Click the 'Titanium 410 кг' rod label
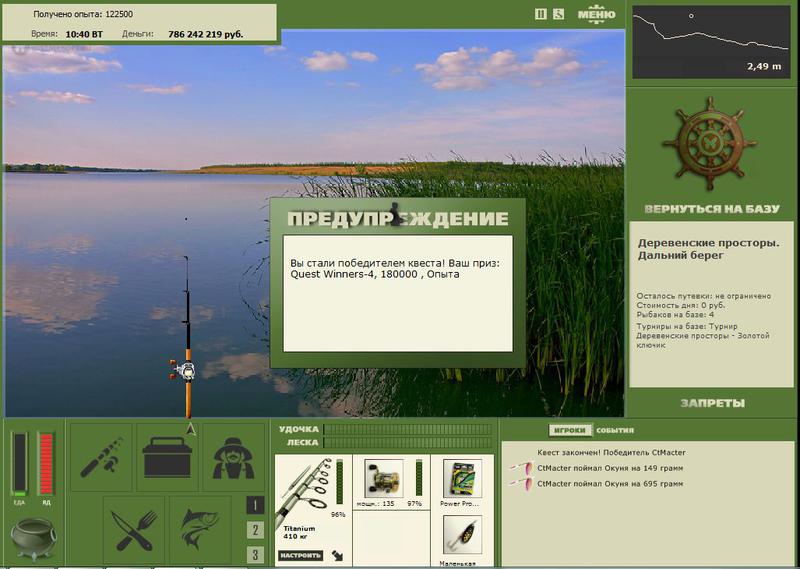The width and height of the screenshot is (800, 569). point(299,532)
